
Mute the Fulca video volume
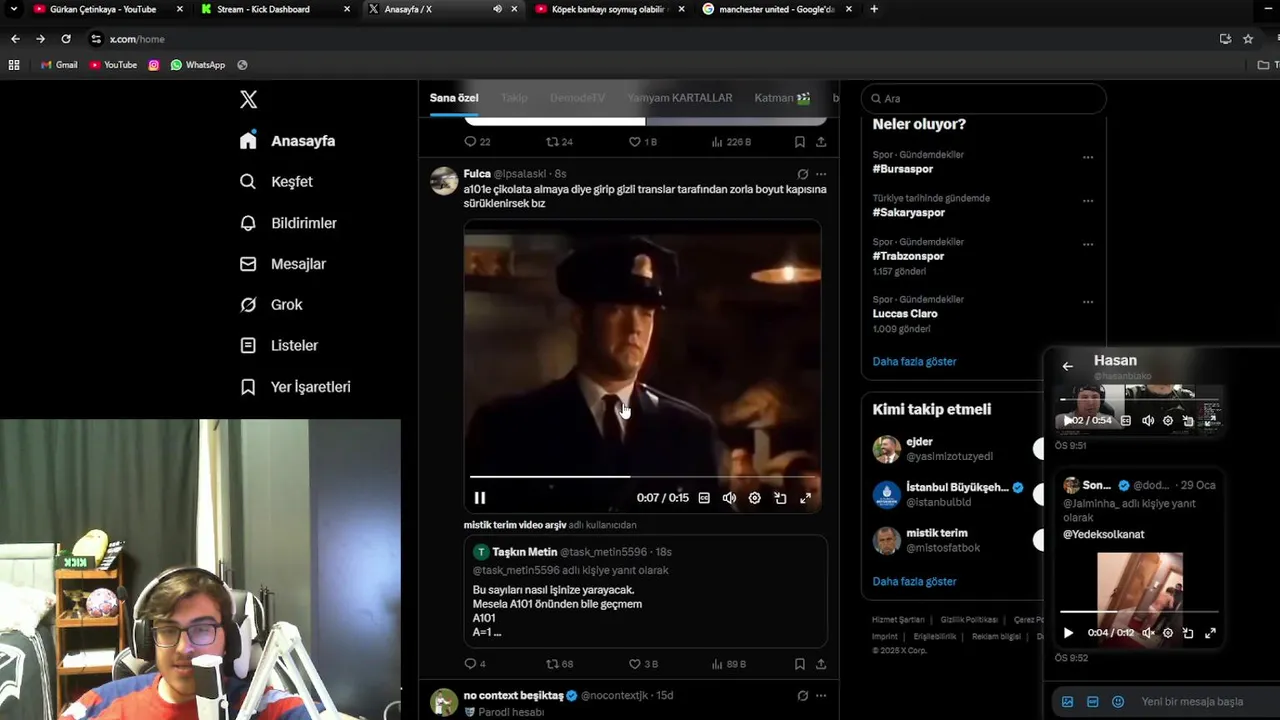[729, 498]
